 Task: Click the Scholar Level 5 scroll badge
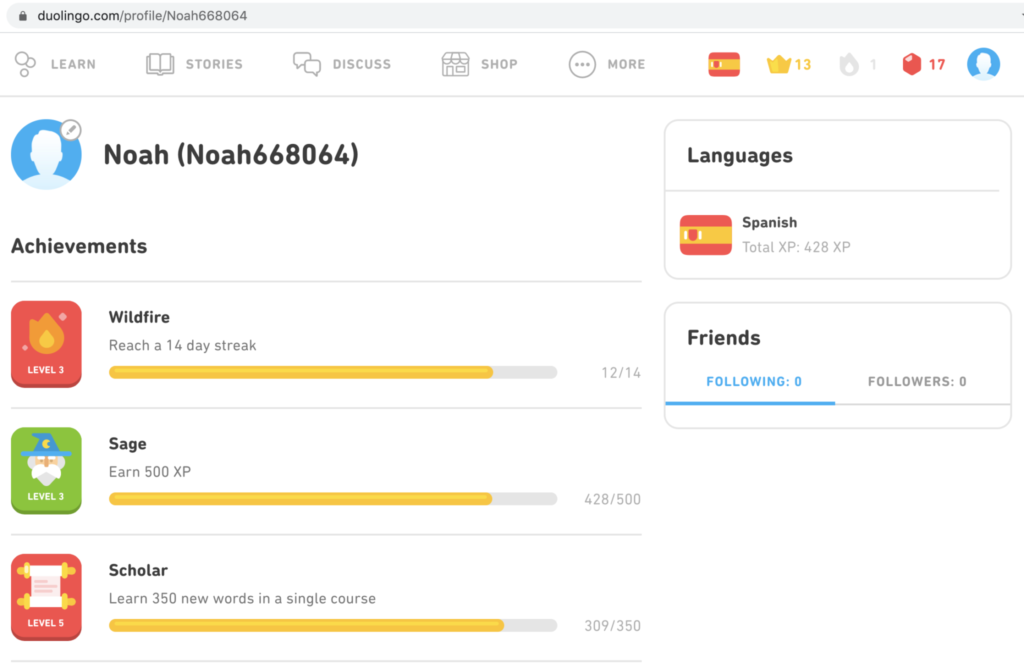pos(46,597)
